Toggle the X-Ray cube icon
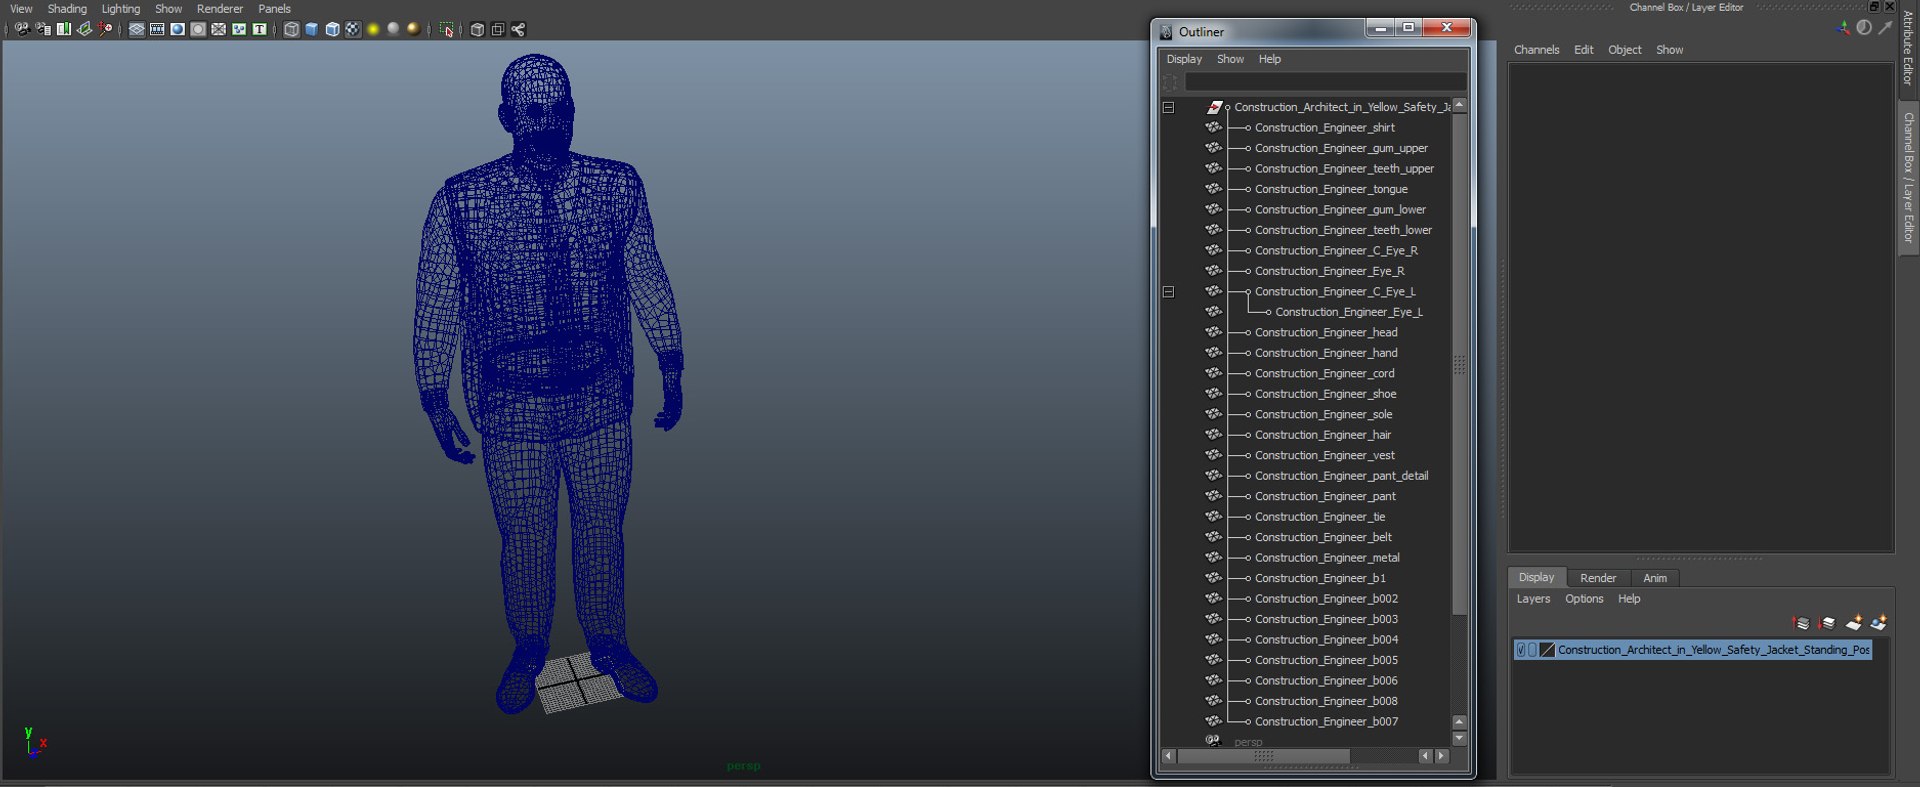Screen dimensions: 1920x787 [477, 29]
